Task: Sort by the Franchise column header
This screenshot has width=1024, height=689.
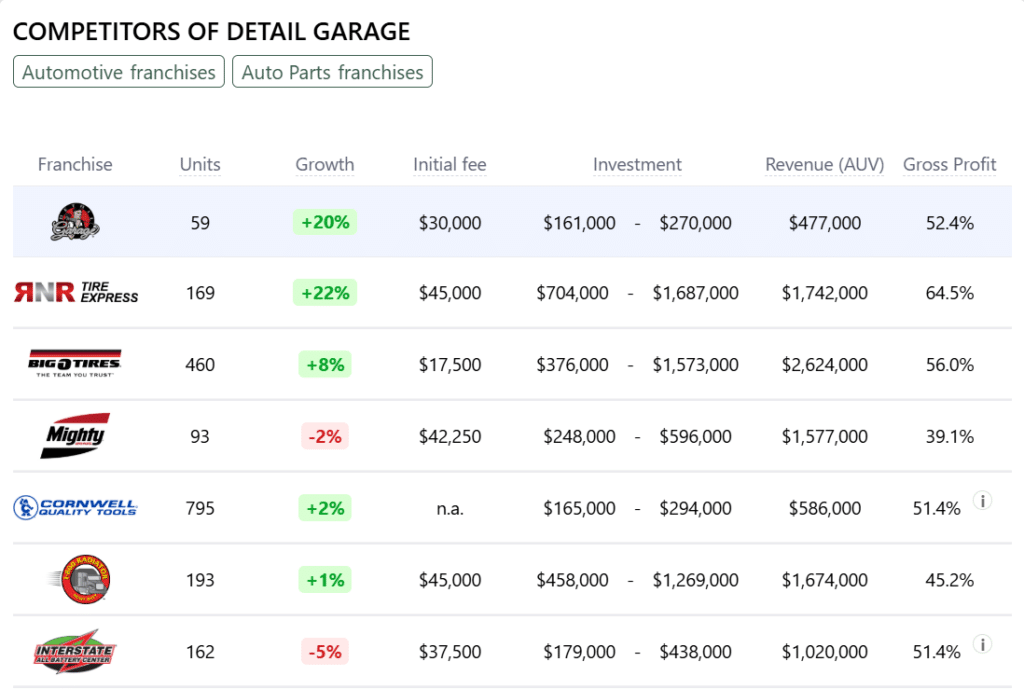Action: (x=75, y=165)
